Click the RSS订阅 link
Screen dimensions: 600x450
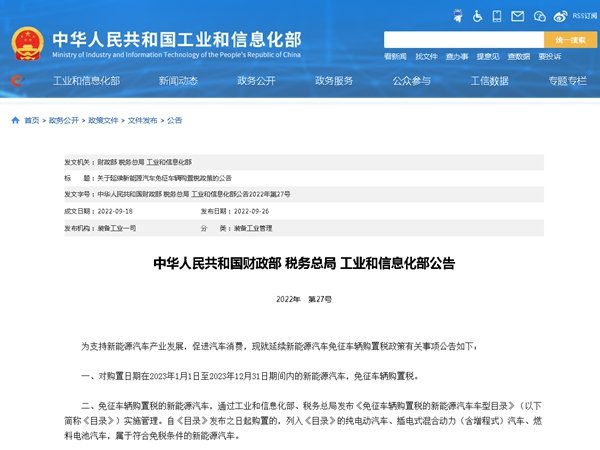pyautogui.click(x=585, y=16)
